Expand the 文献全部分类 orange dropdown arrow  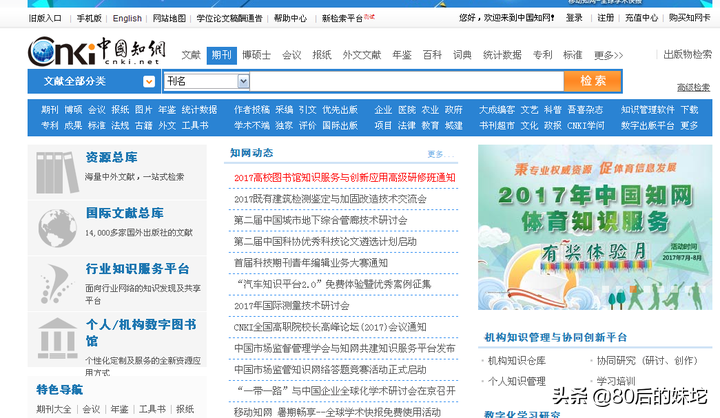pyautogui.click(x=149, y=81)
